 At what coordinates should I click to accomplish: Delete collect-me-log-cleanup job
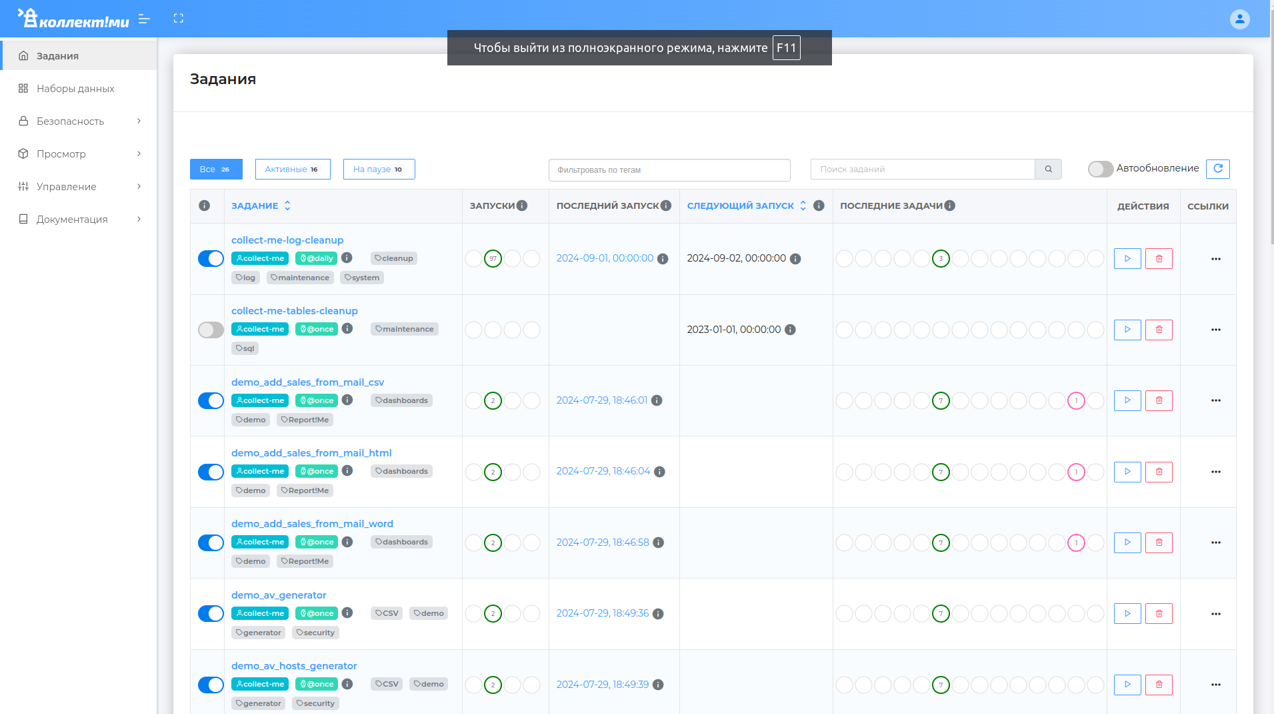click(x=1159, y=259)
